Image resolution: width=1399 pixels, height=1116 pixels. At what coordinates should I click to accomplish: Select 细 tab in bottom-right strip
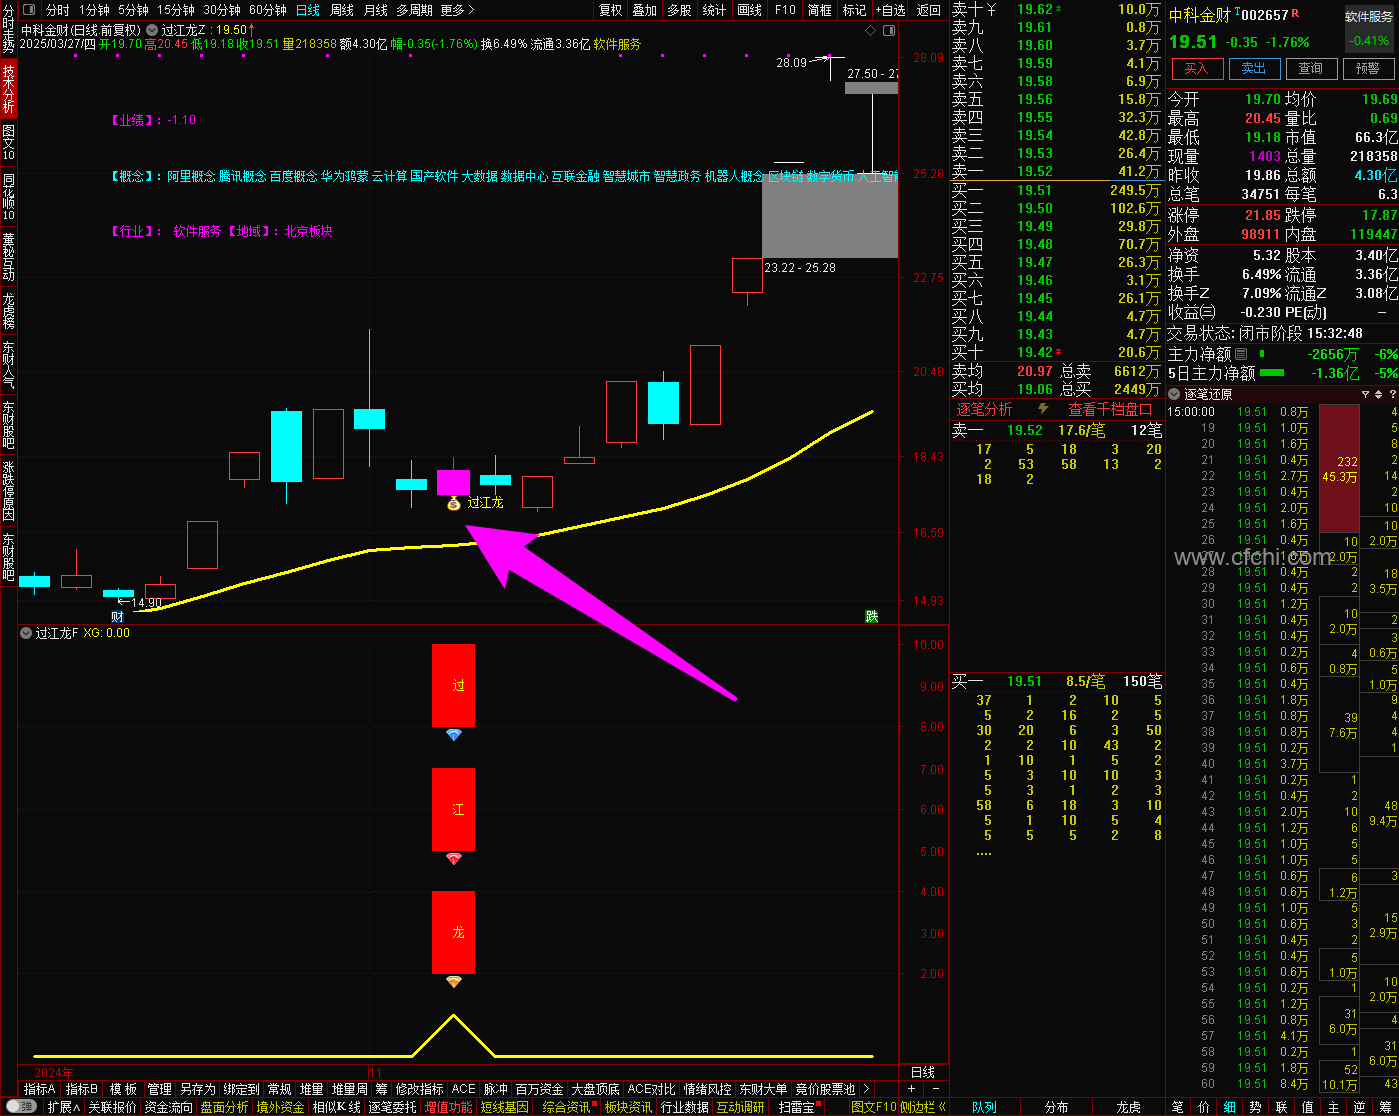[1229, 1107]
